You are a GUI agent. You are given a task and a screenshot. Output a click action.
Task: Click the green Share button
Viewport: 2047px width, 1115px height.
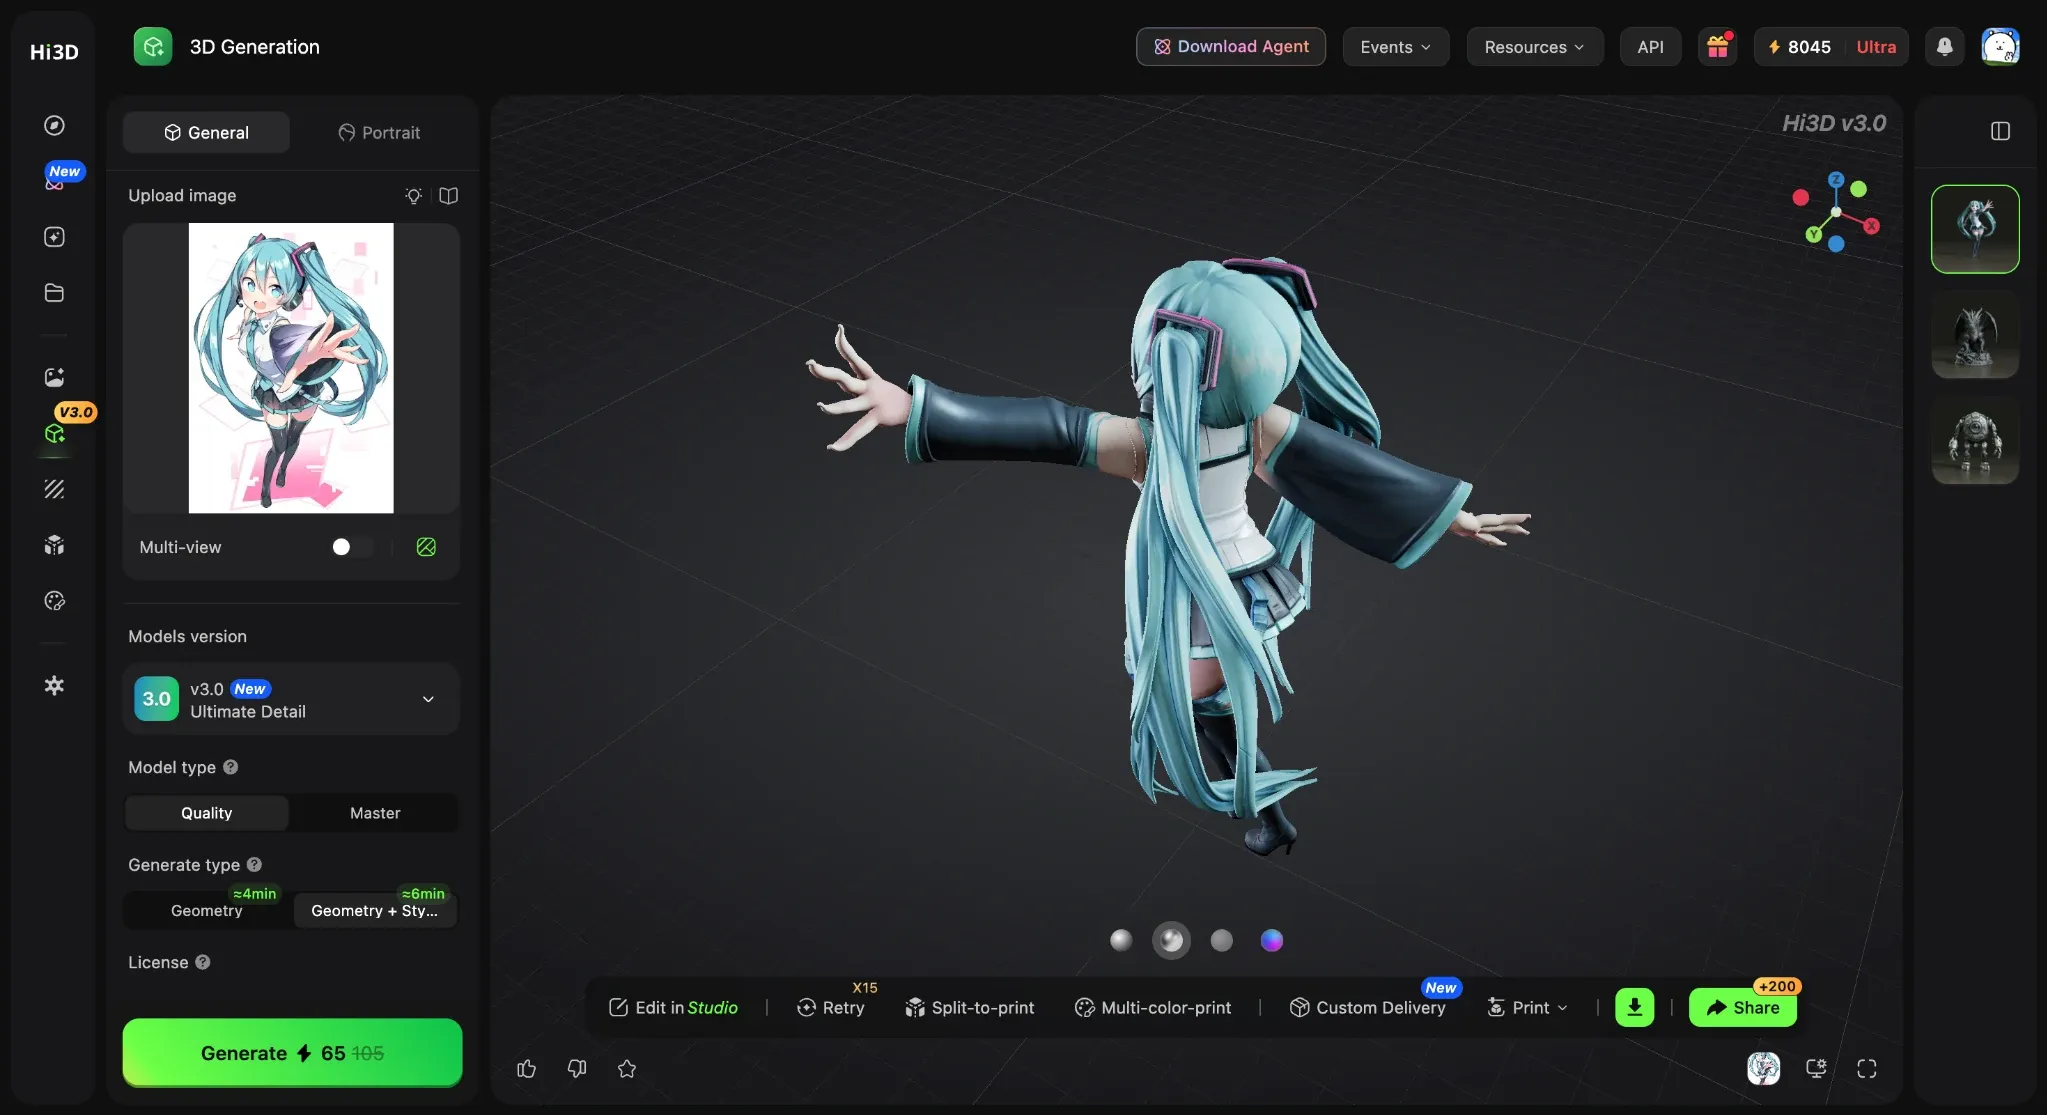click(1743, 1007)
